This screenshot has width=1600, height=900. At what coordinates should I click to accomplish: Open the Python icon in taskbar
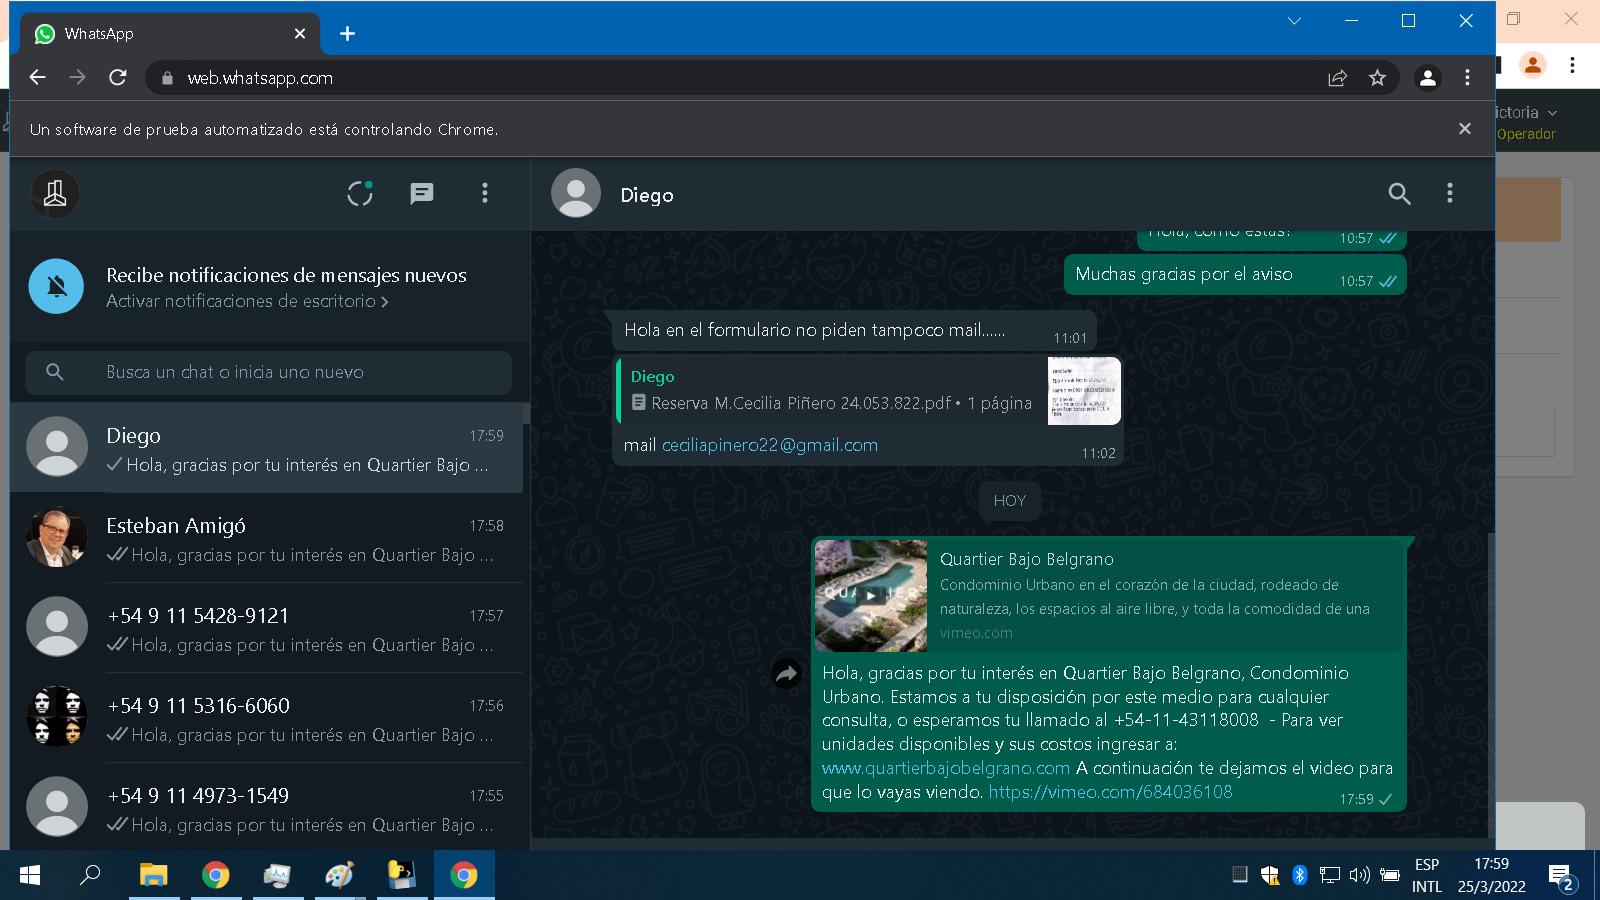[x=401, y=875]
